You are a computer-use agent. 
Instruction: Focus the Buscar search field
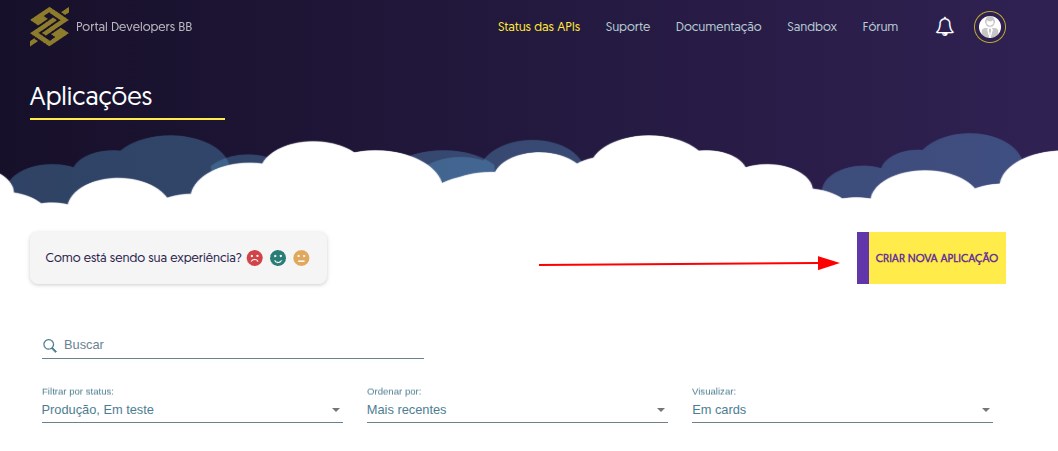240,345
